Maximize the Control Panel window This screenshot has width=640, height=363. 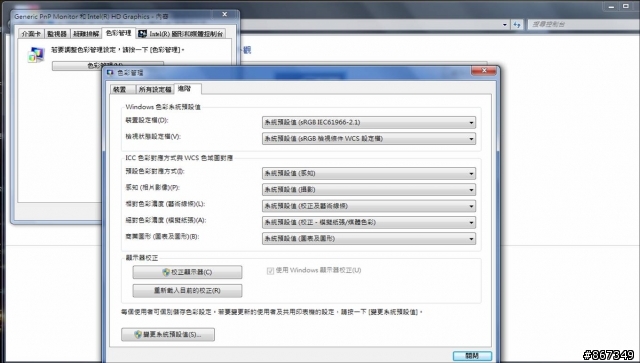point(626,7)
